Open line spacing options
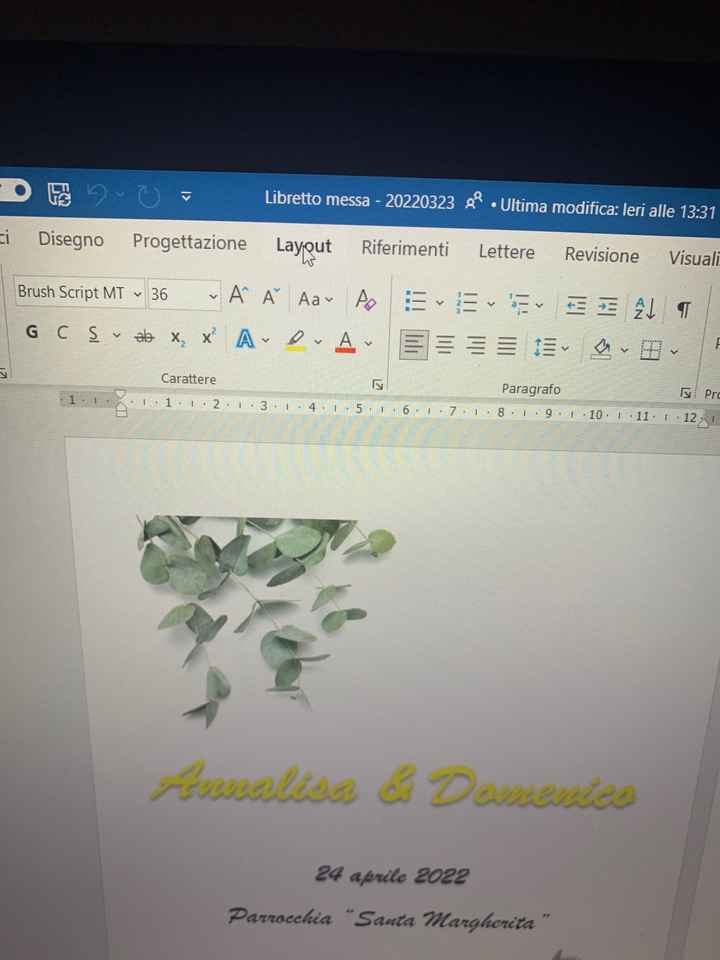720x960 pixels. coord(544,347)
